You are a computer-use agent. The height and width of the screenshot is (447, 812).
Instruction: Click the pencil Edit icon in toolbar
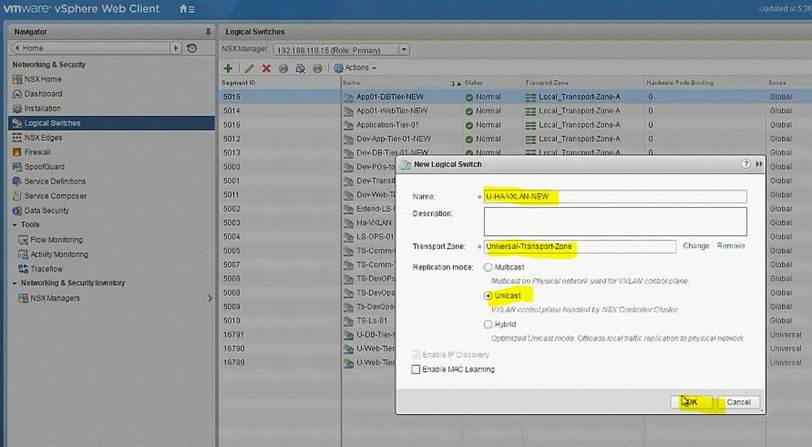coord(247,68)
